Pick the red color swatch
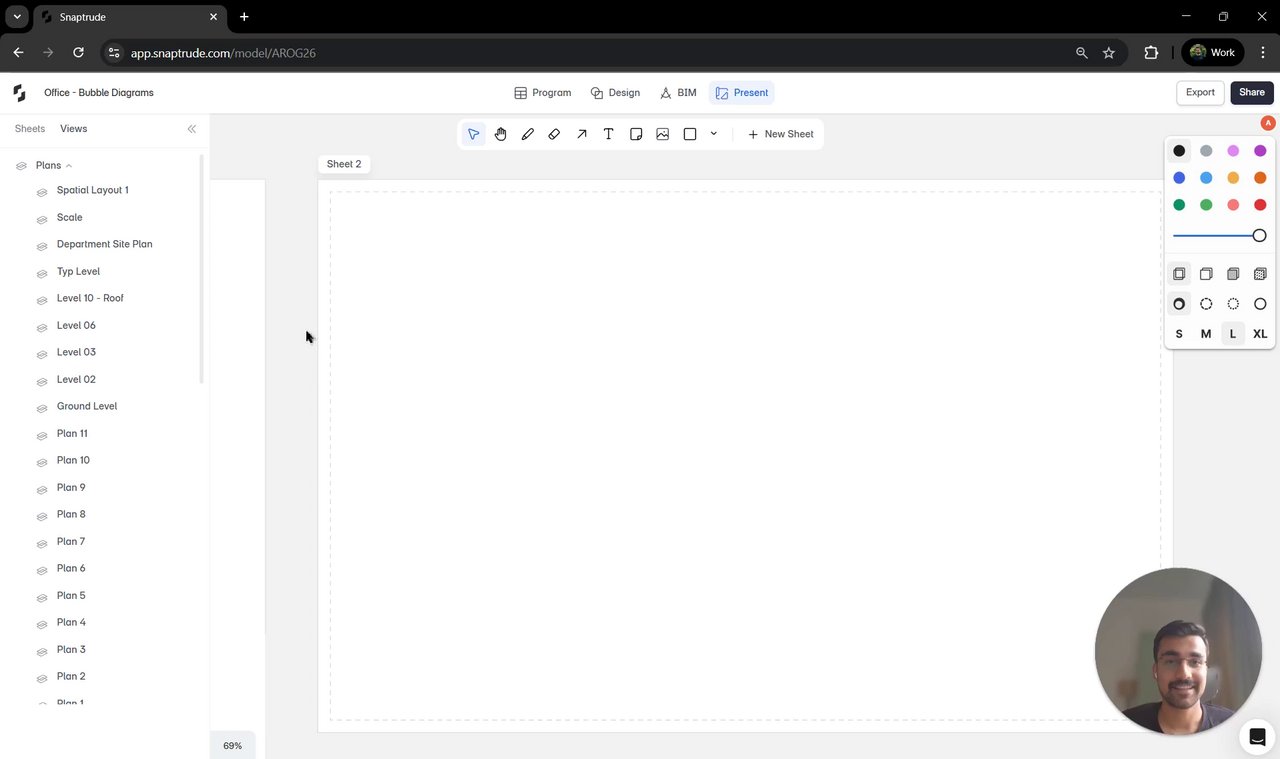 pyautogui.click(x=1260, y=205)
